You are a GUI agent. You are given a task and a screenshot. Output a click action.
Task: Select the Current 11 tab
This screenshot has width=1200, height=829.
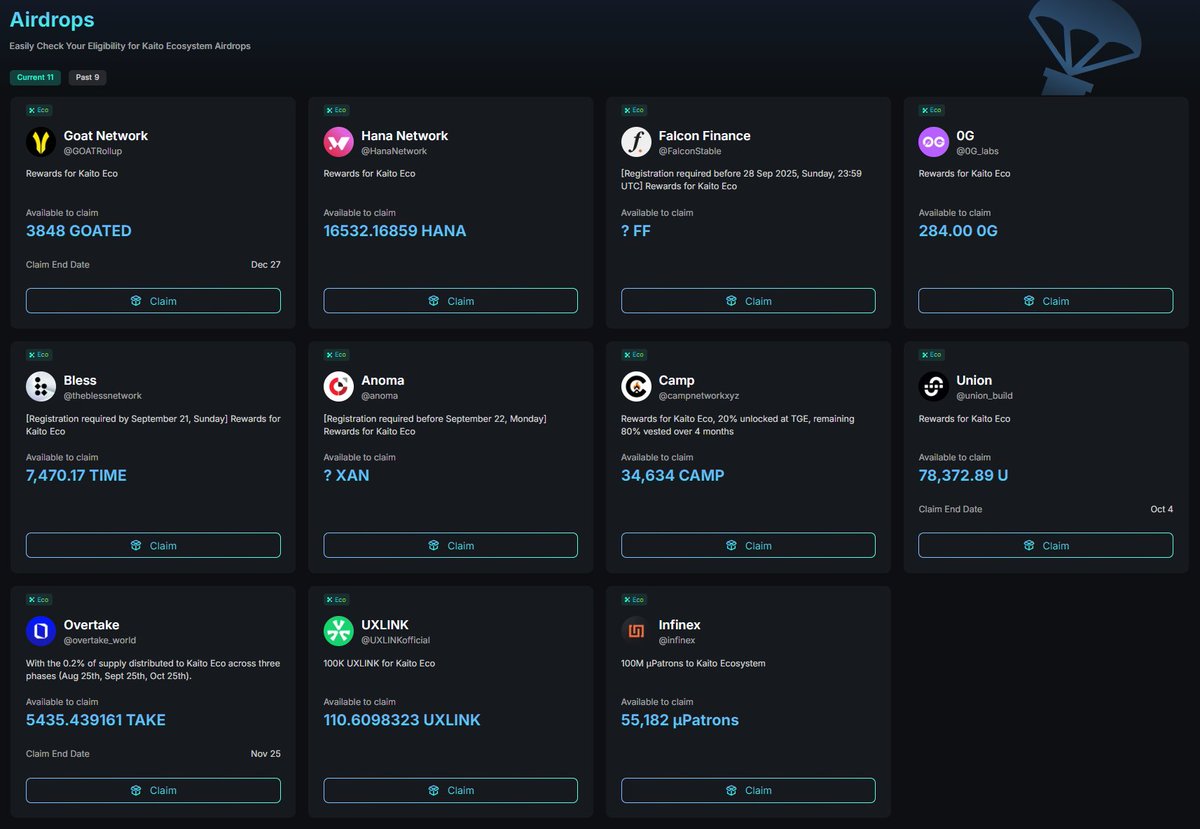click(x=35, y=77)
